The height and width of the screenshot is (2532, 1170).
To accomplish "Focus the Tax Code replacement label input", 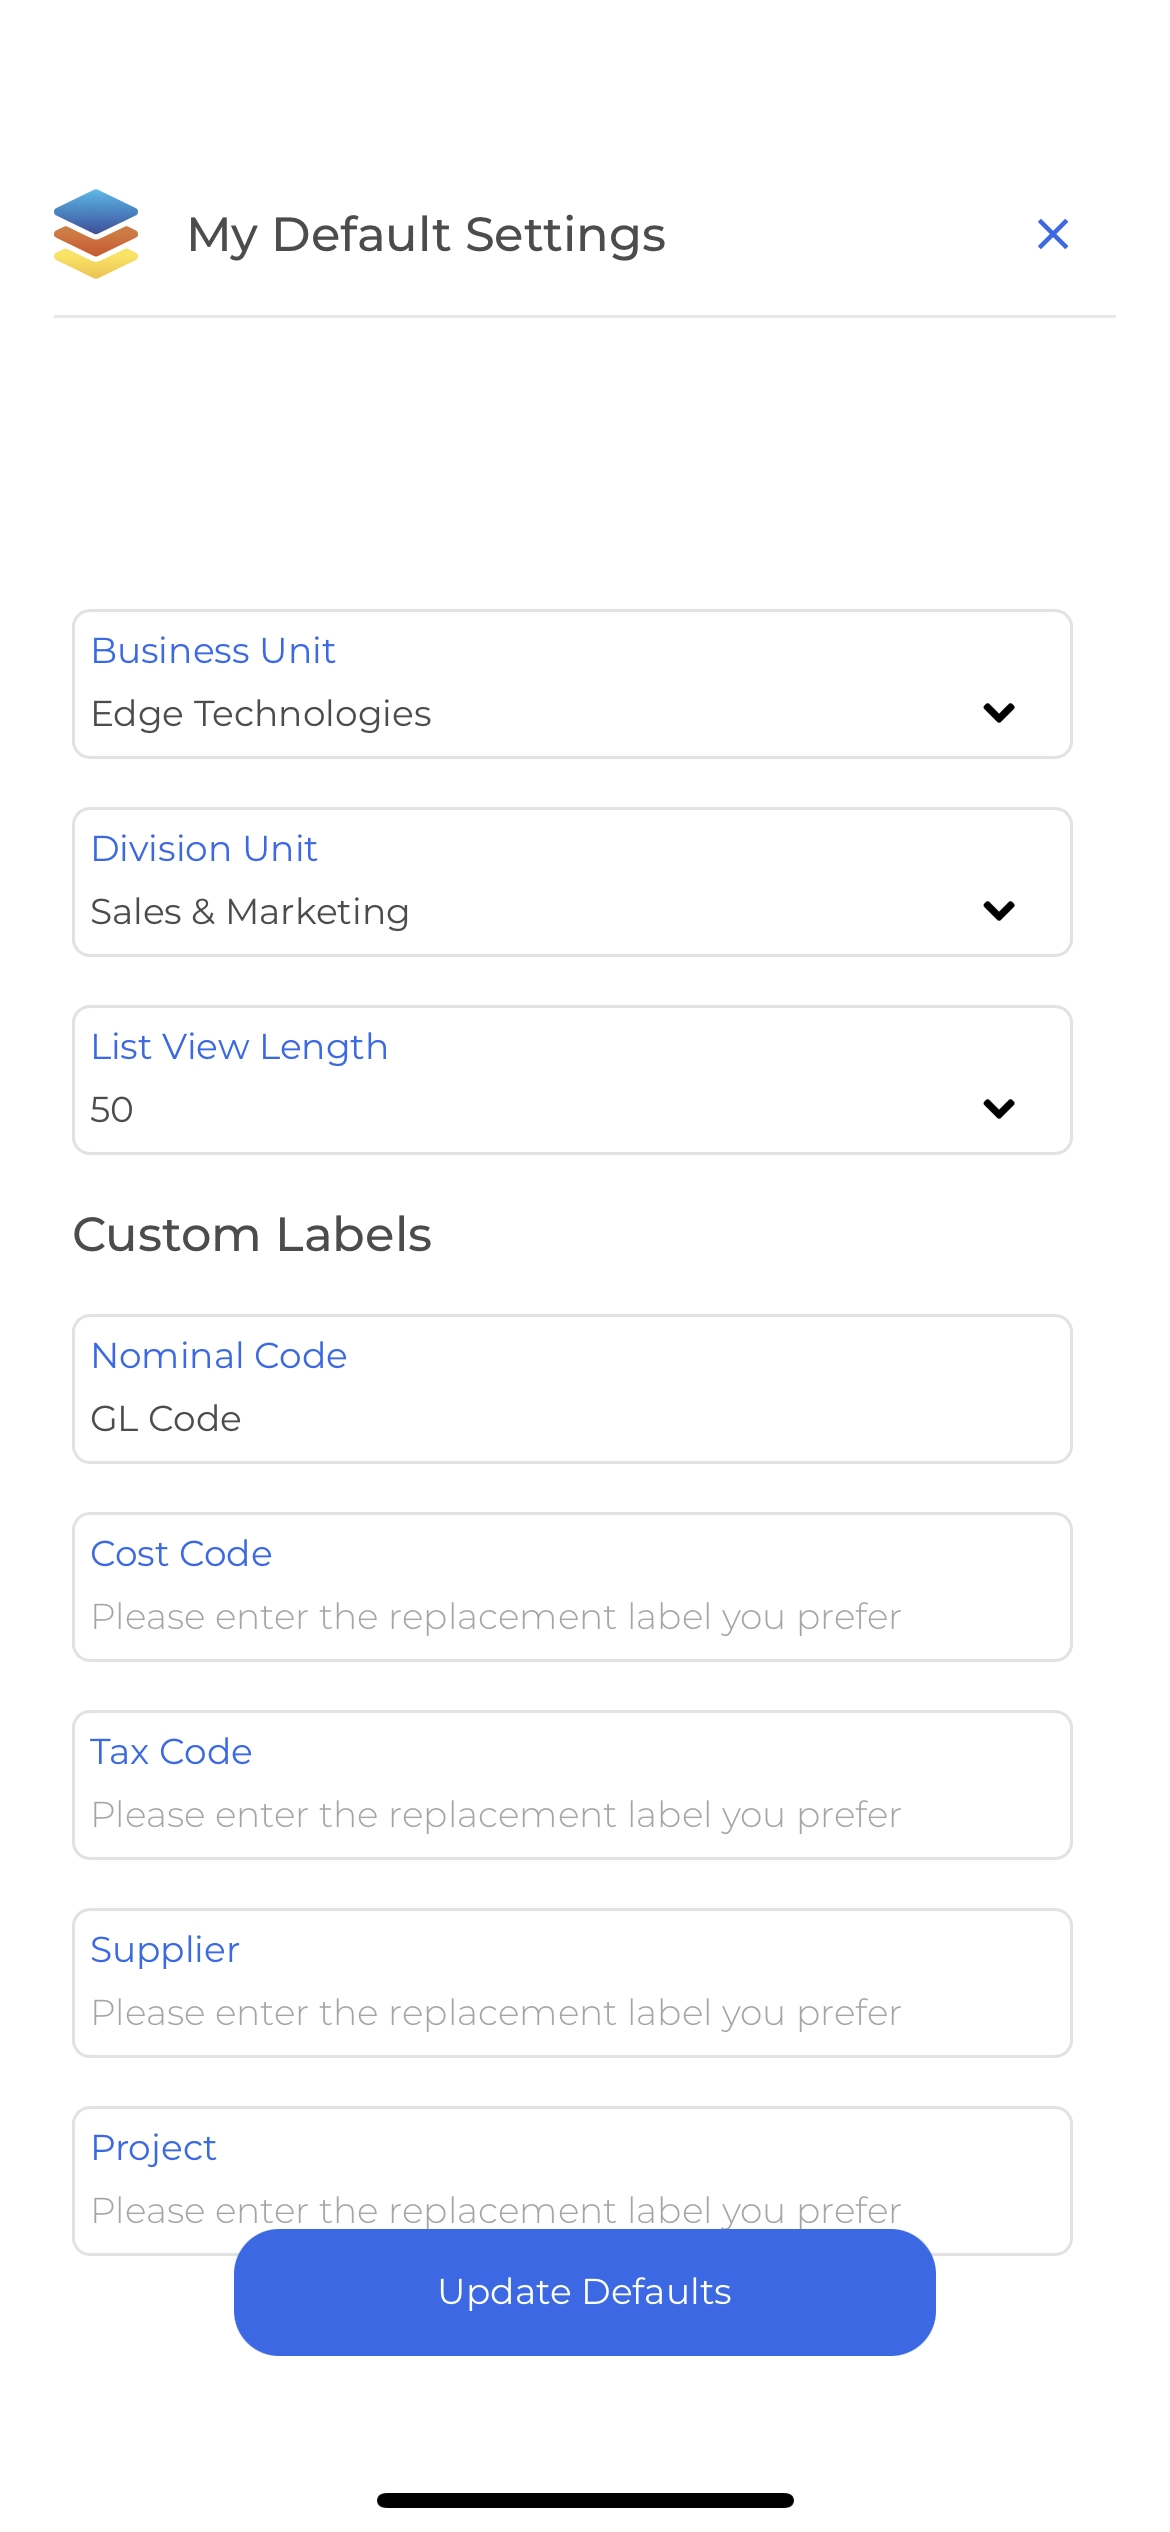I will click(x=572, y=1785).
